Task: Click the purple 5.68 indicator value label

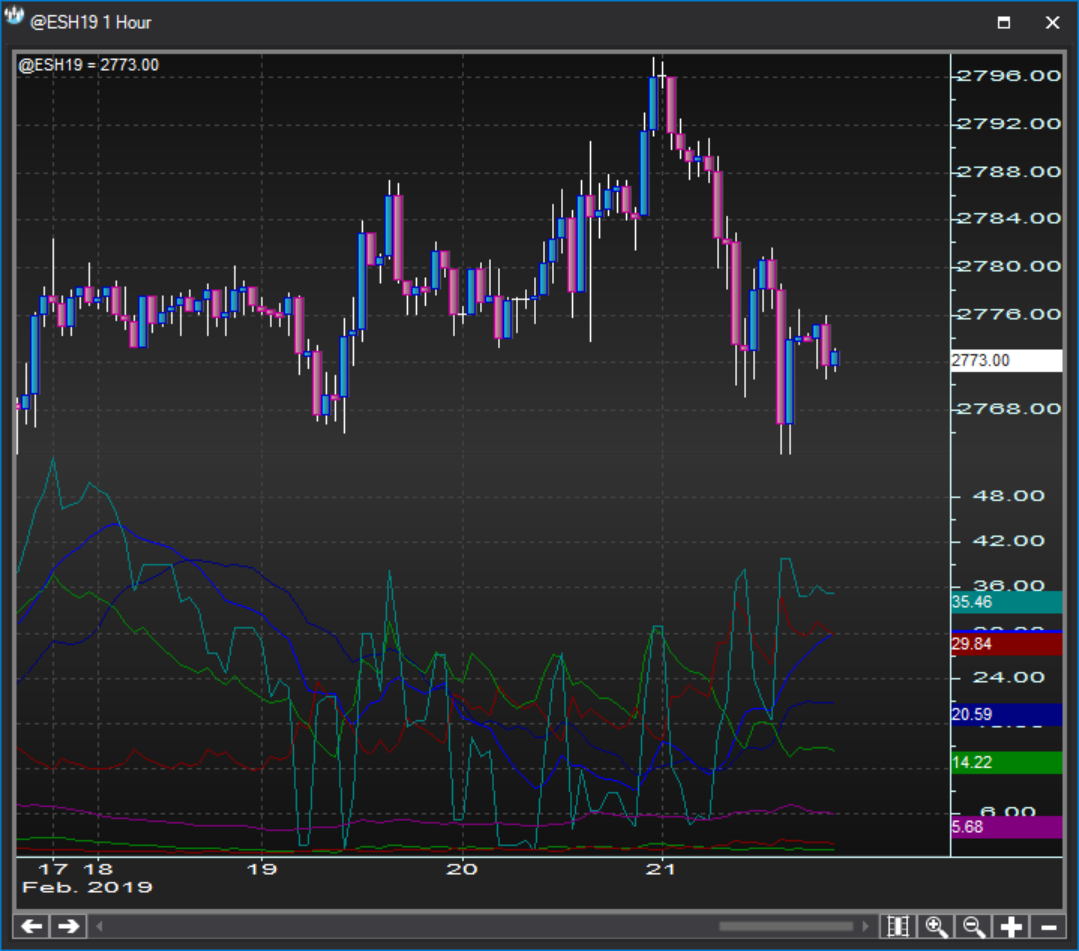Action: coord(1006,826)
